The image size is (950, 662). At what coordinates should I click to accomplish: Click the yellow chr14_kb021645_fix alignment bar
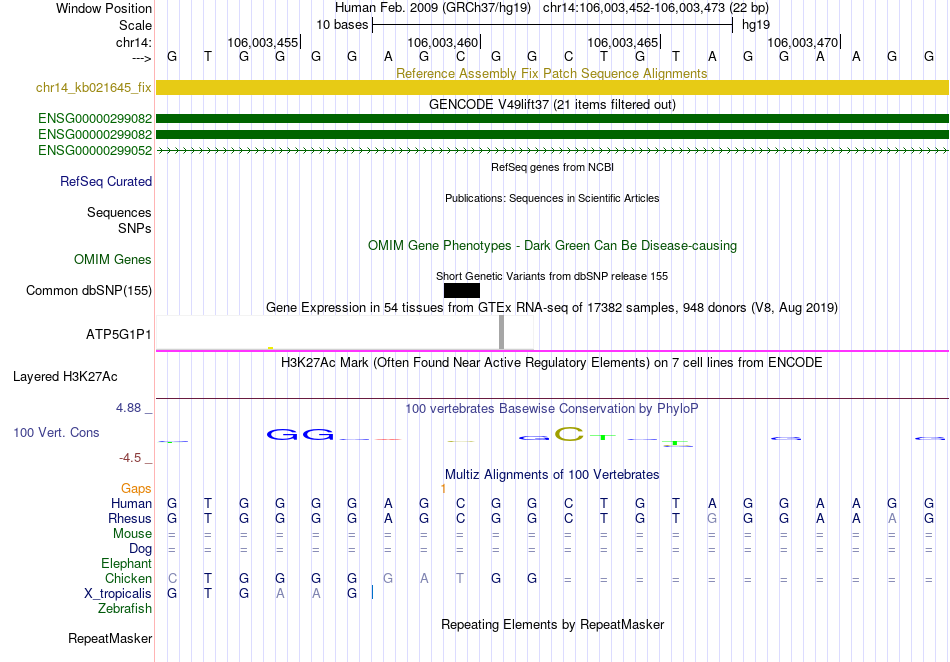click(x=552, y=87)
